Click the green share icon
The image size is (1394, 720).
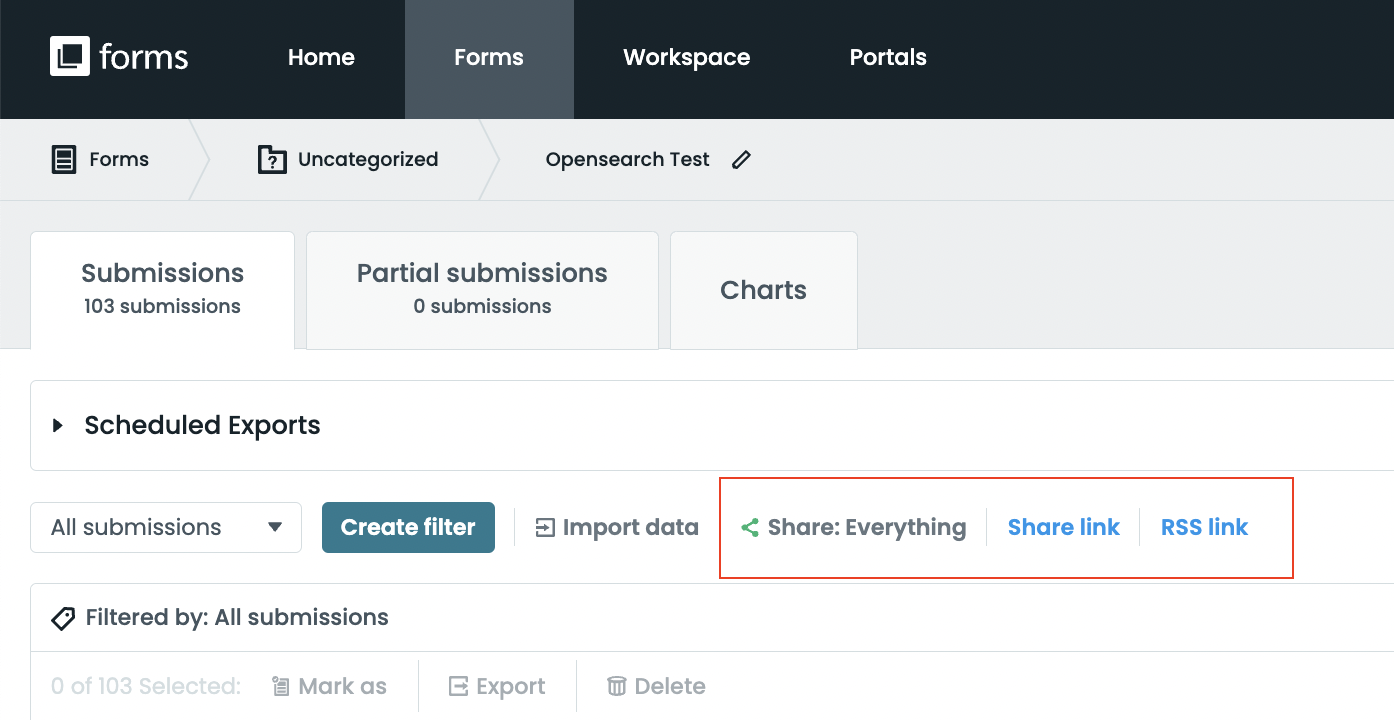[x=750, y=527]
